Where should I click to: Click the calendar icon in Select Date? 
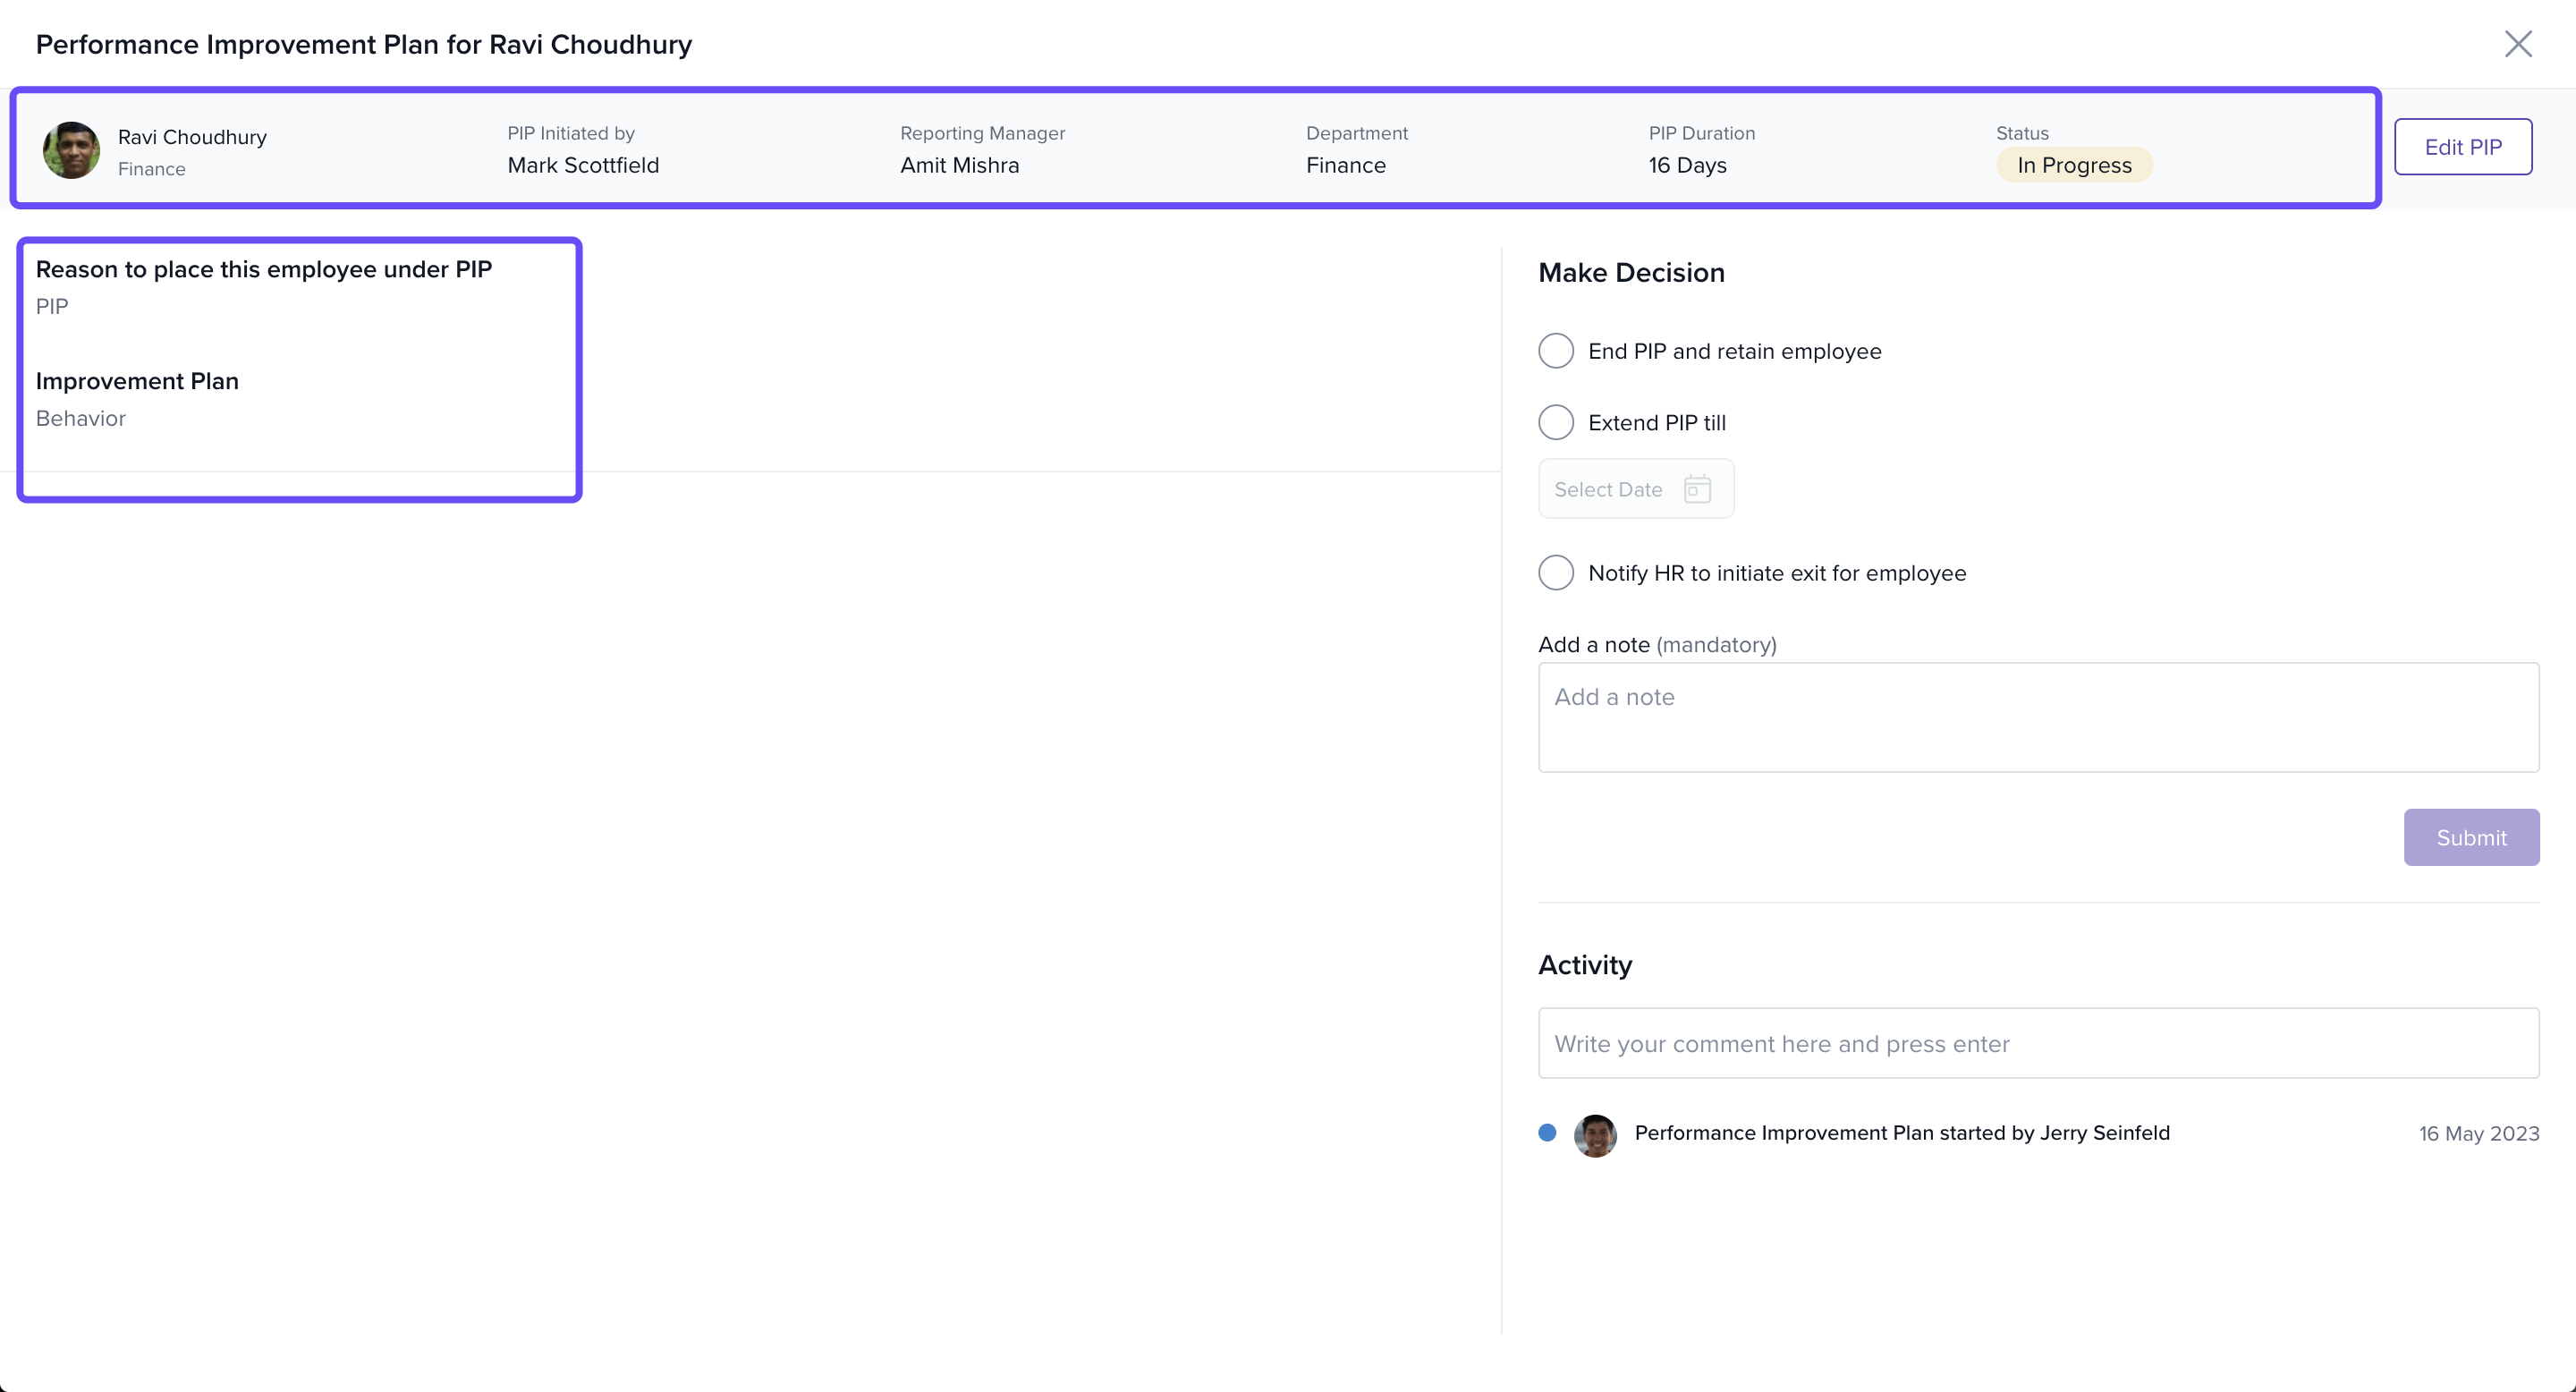pyautogui.click(x=1697, y=489)
